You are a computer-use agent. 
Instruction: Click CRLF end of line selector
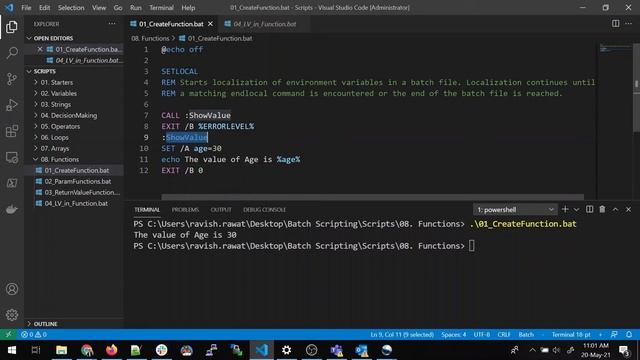[504, 335]
